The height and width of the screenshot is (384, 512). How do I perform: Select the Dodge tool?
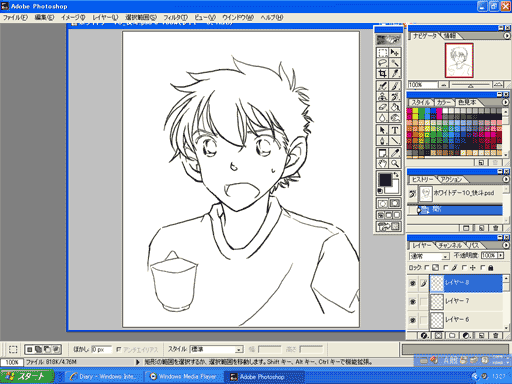[x=395, y=117]
